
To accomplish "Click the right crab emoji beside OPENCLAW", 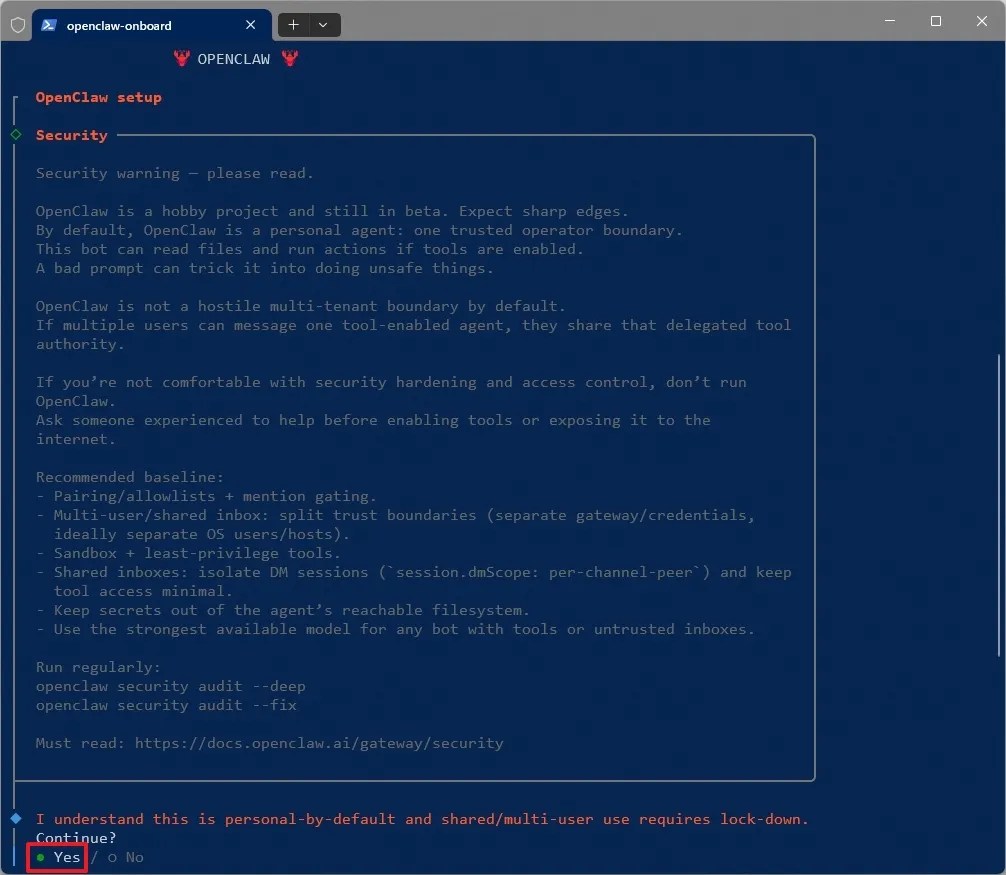I will coord(289,59).
